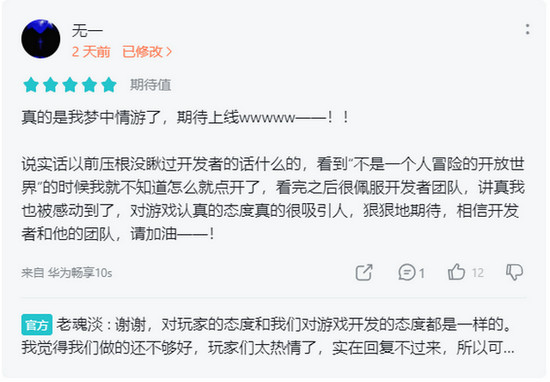
Task: Dislike the review with thumbs-down icon
Action: [x=515, y=272]
